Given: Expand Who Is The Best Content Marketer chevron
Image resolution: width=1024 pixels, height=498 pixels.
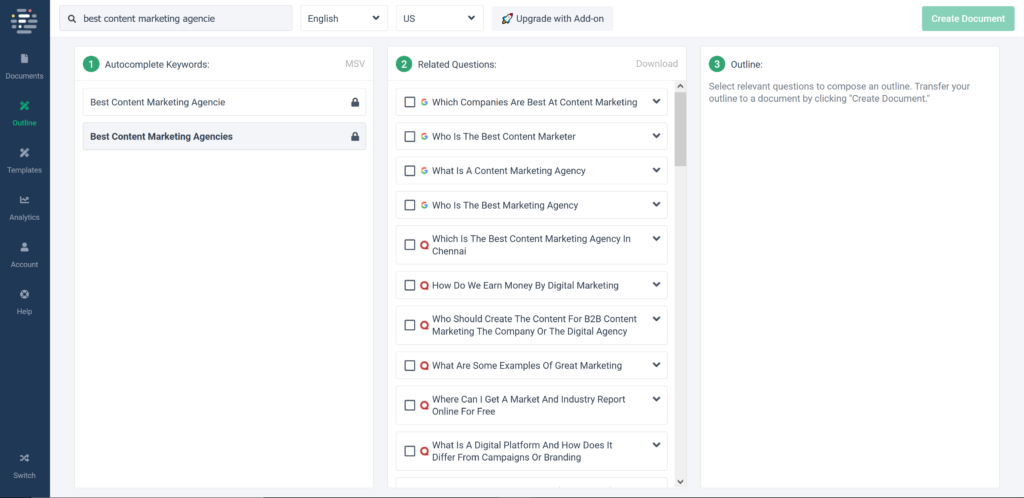Looking at the screenshot, I should (x=656, y=135).
